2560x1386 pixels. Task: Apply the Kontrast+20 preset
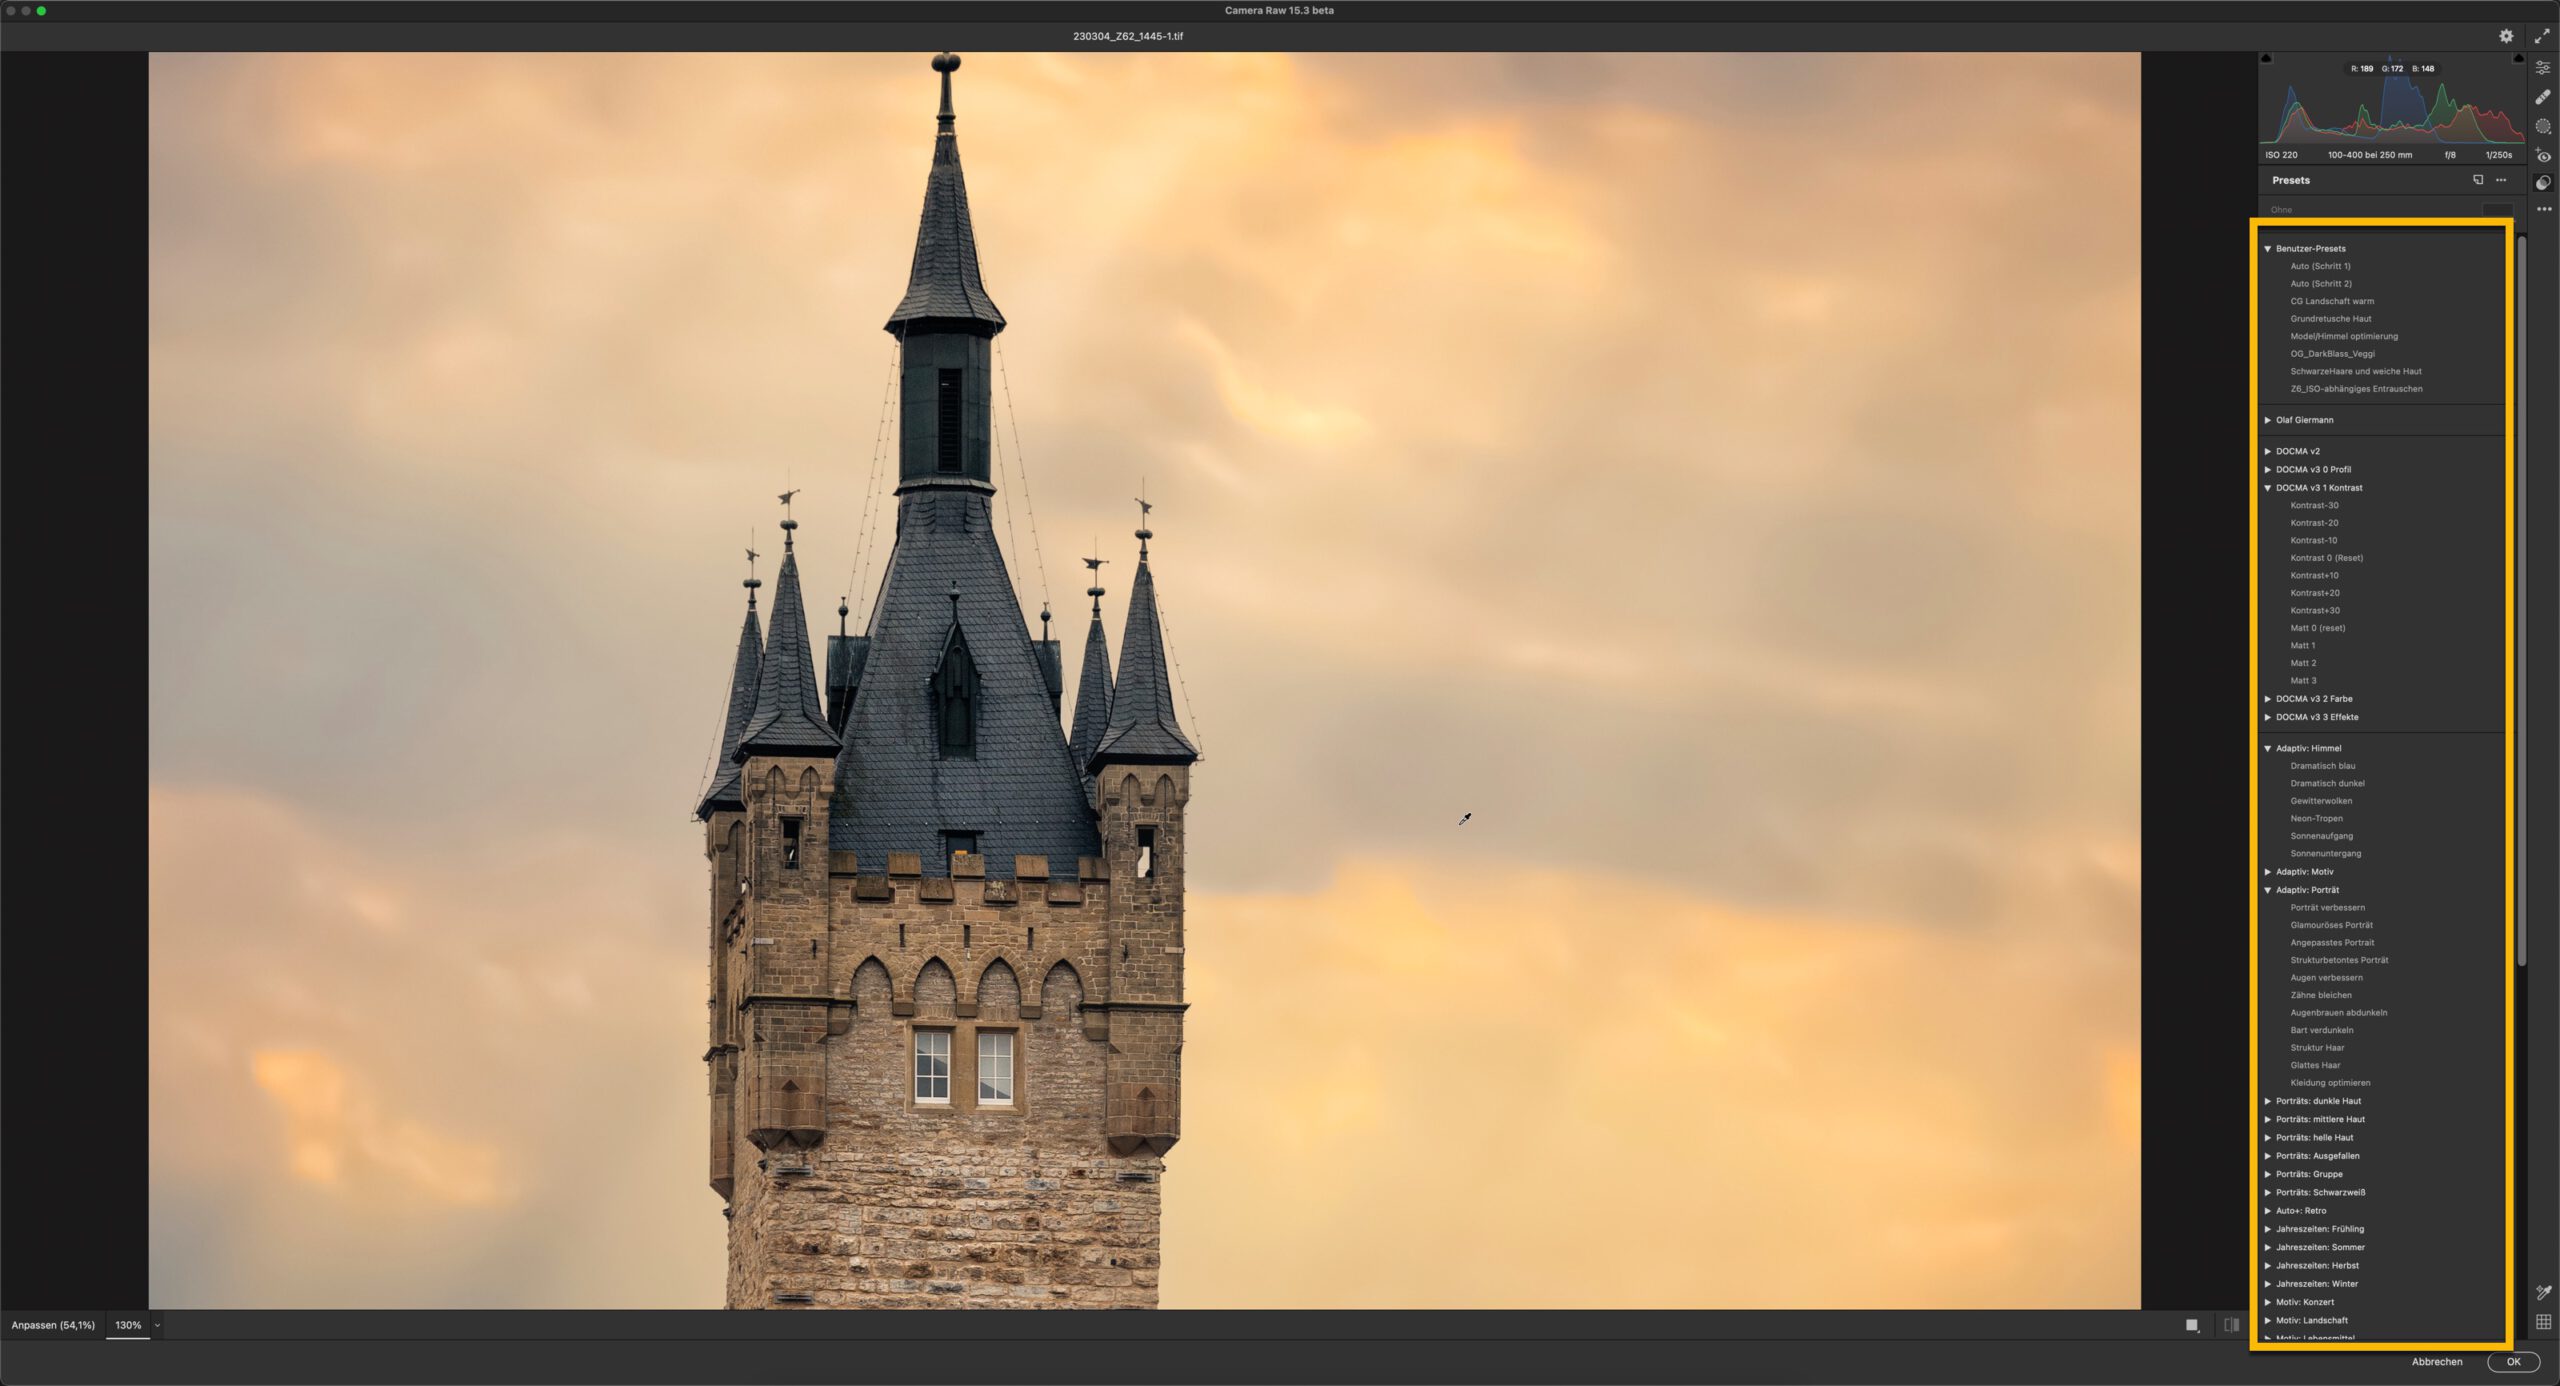click(x=2314, y=593)
